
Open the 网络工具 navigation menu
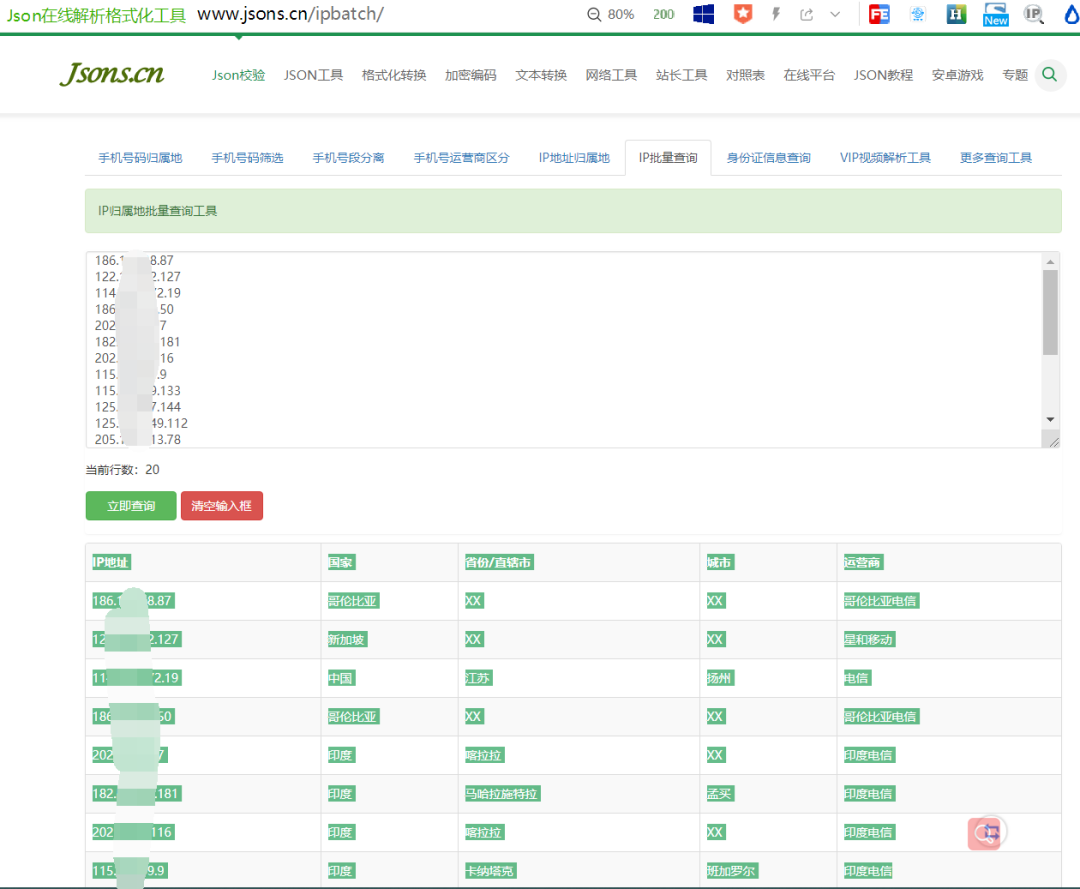pyautogui.click(x=611, y=75)
